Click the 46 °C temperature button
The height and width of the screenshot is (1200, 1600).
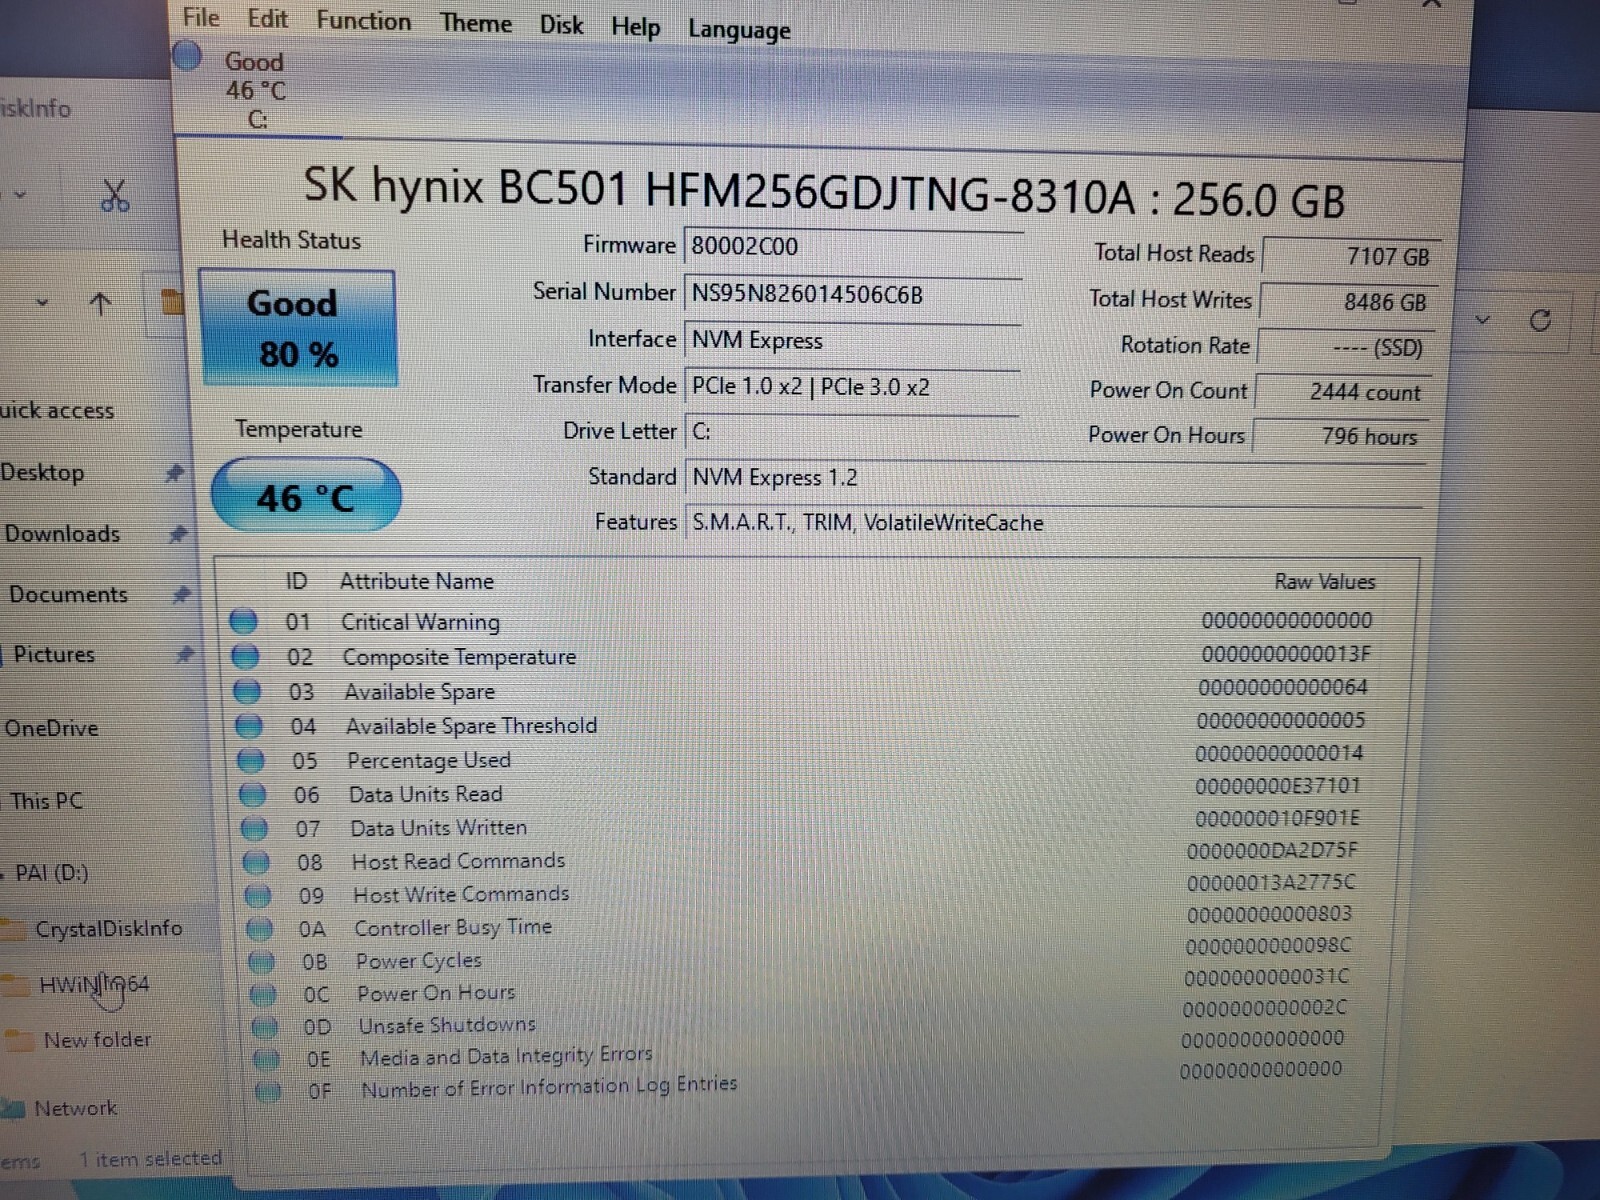coord(306,496)
